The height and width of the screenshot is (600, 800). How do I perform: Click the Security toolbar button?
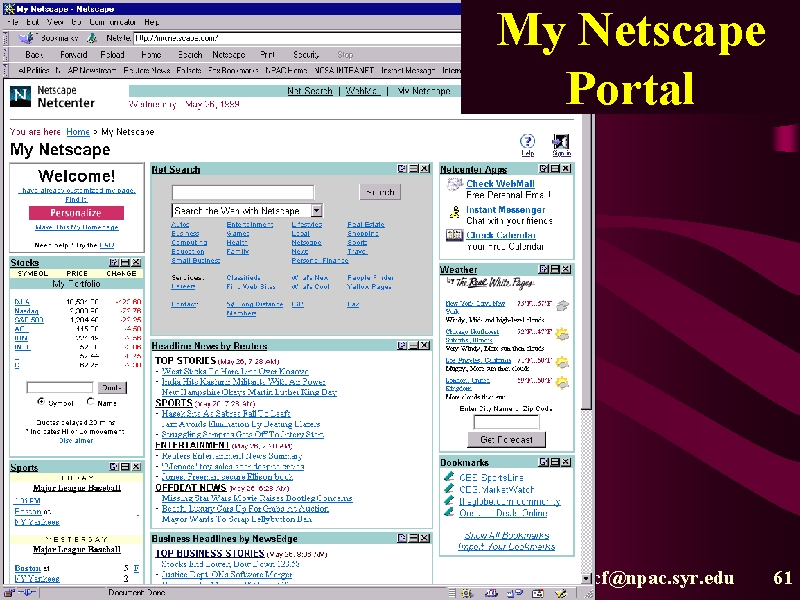coord(306,55)
